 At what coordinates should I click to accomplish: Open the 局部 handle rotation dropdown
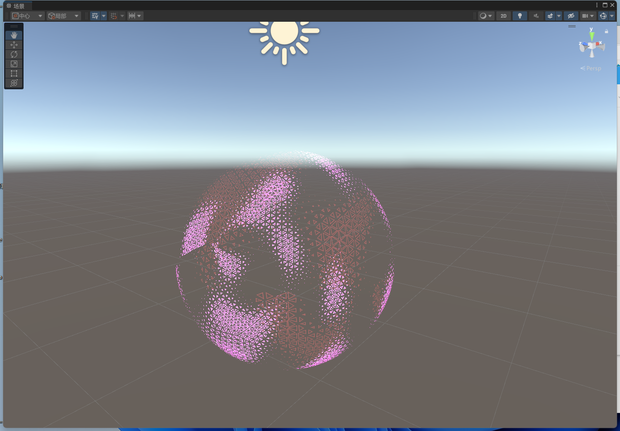(63, 16)
